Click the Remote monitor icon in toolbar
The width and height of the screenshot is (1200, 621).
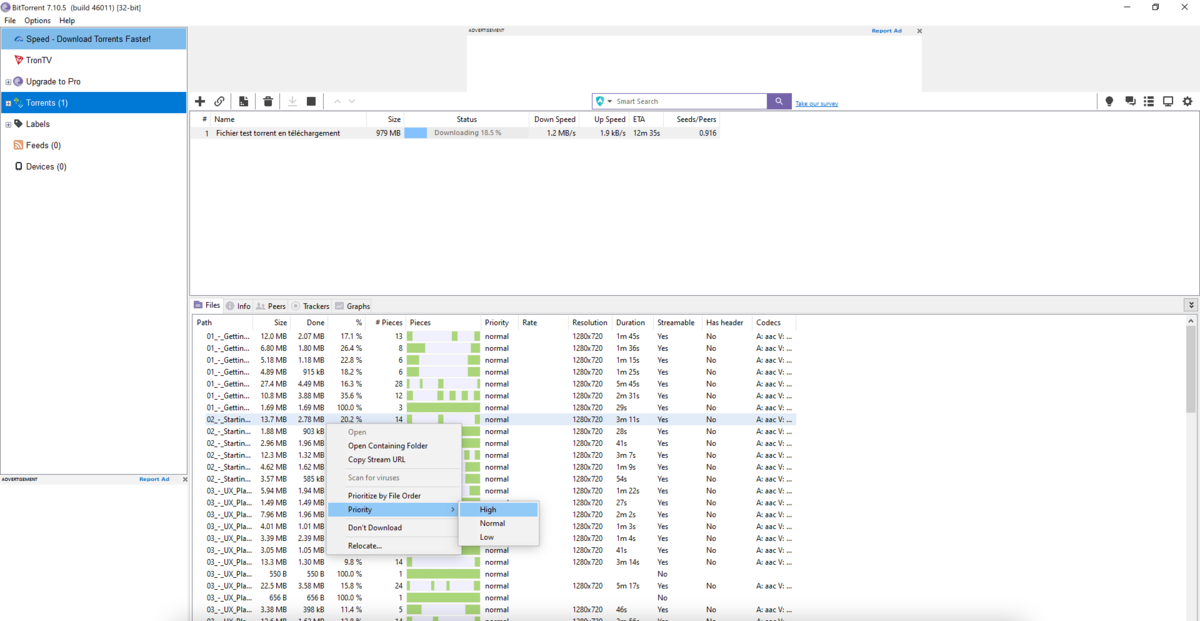click(x=1168, y=101)
